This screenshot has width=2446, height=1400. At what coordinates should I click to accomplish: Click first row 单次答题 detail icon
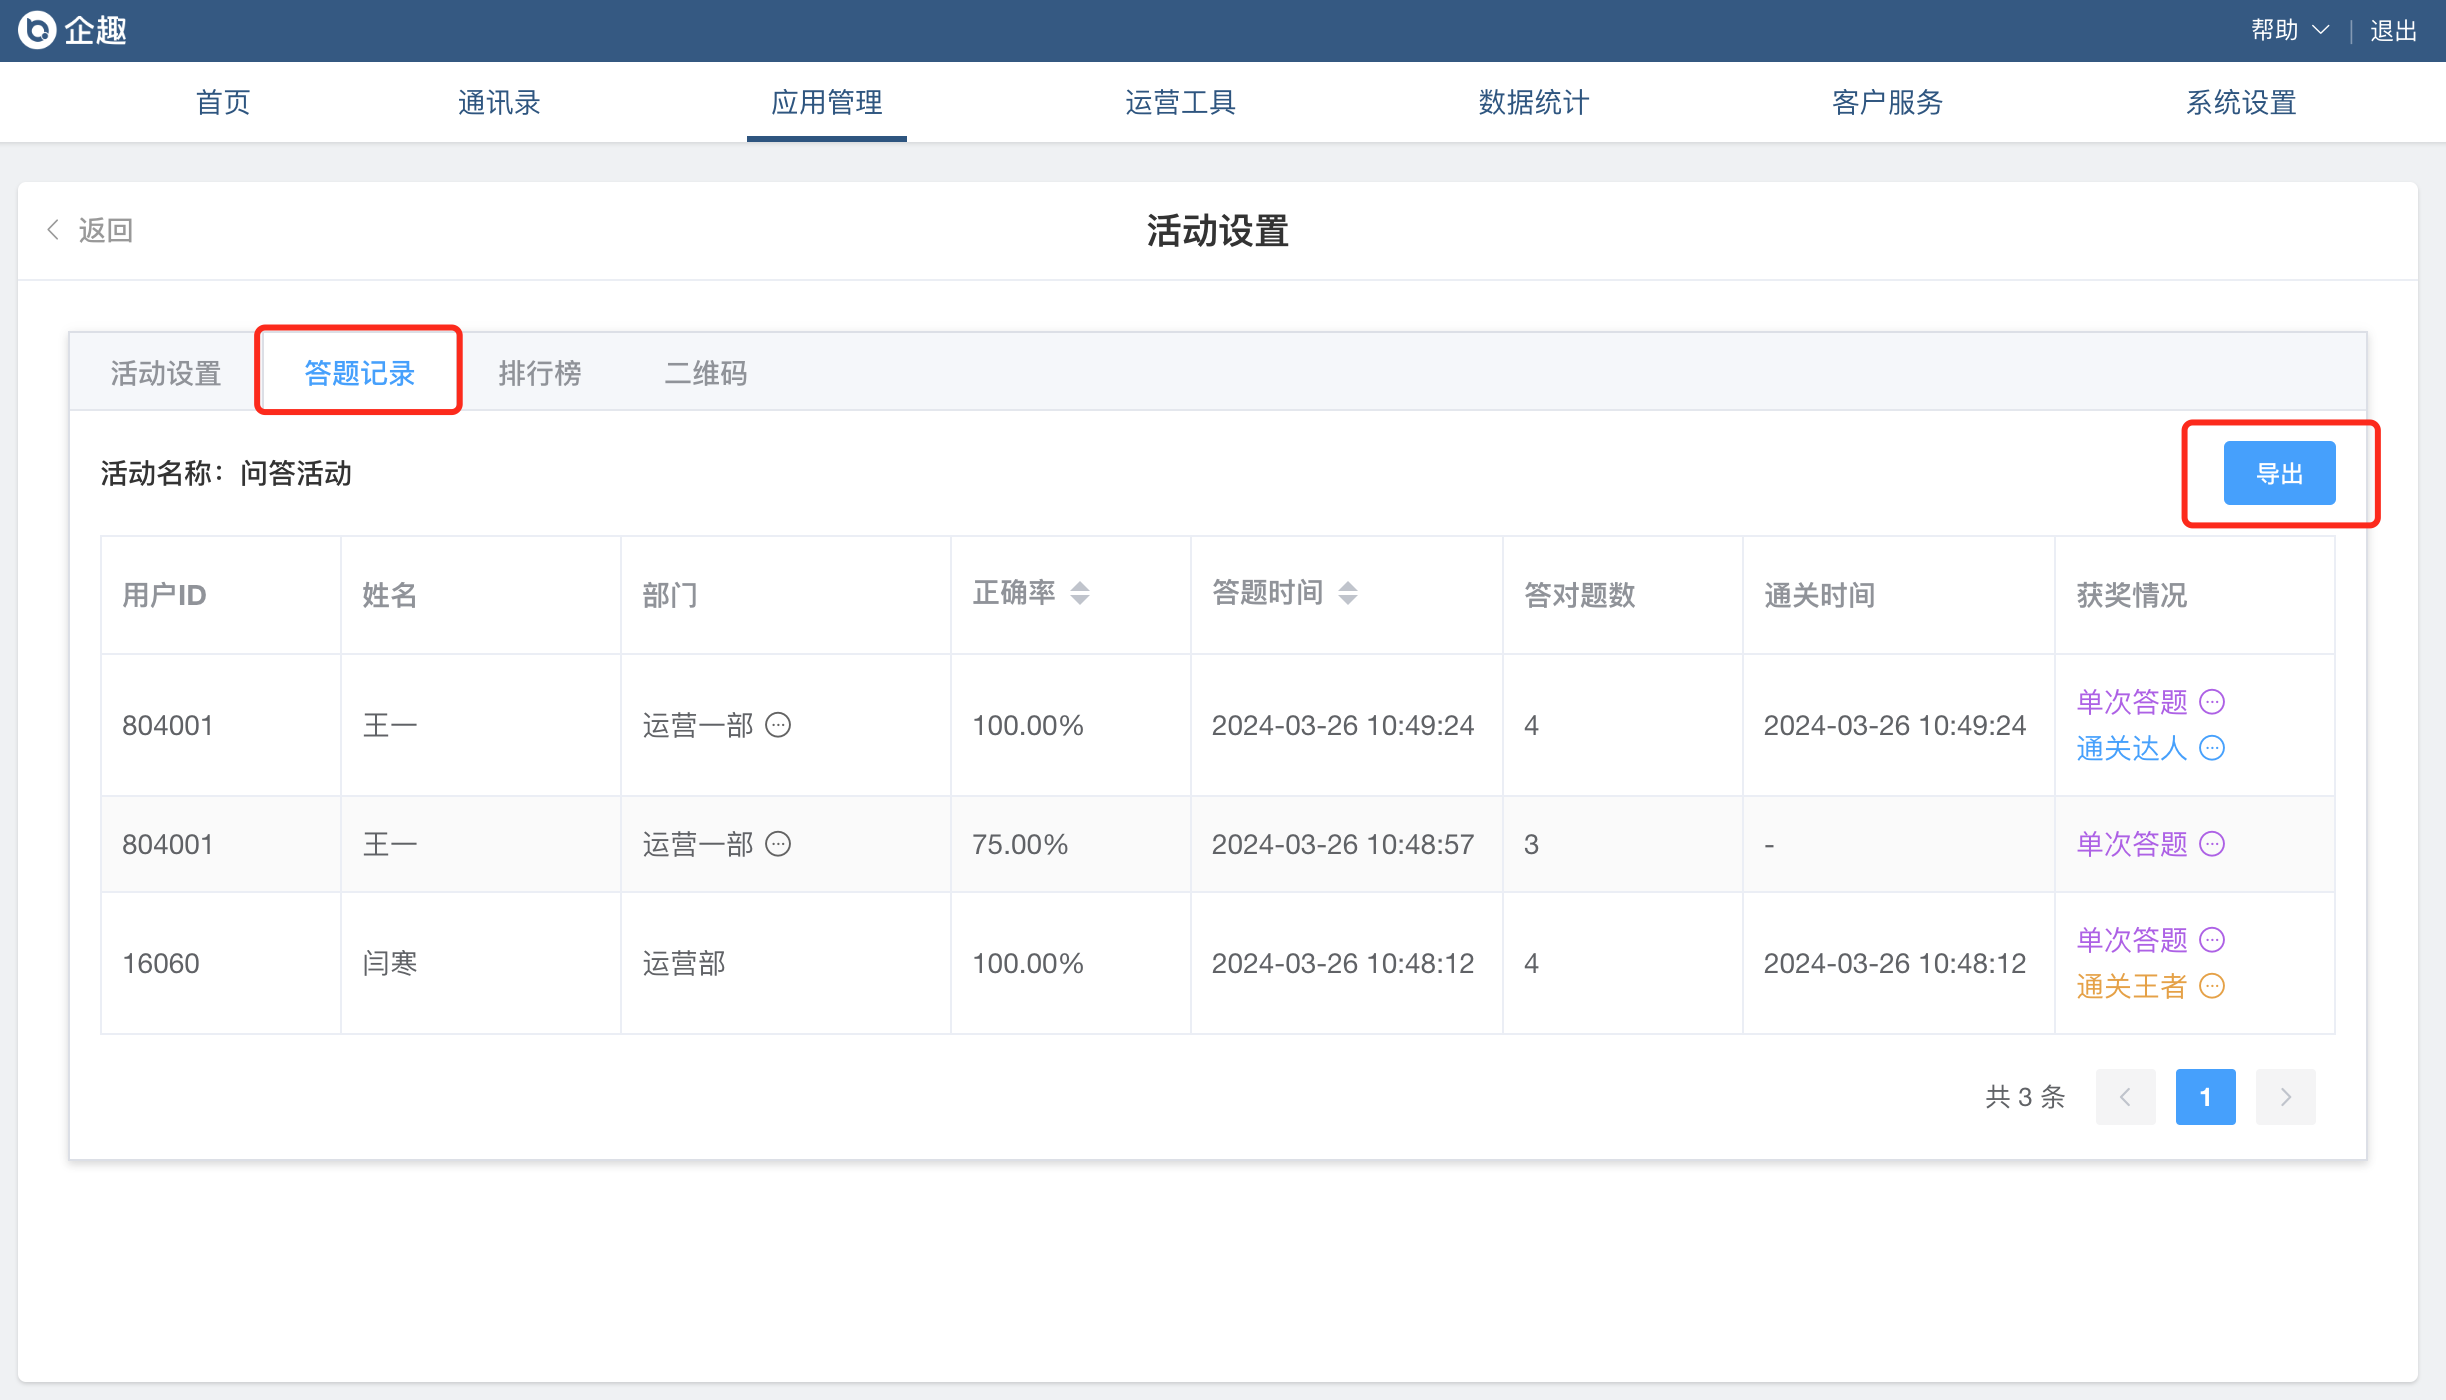click(2212, 702)
